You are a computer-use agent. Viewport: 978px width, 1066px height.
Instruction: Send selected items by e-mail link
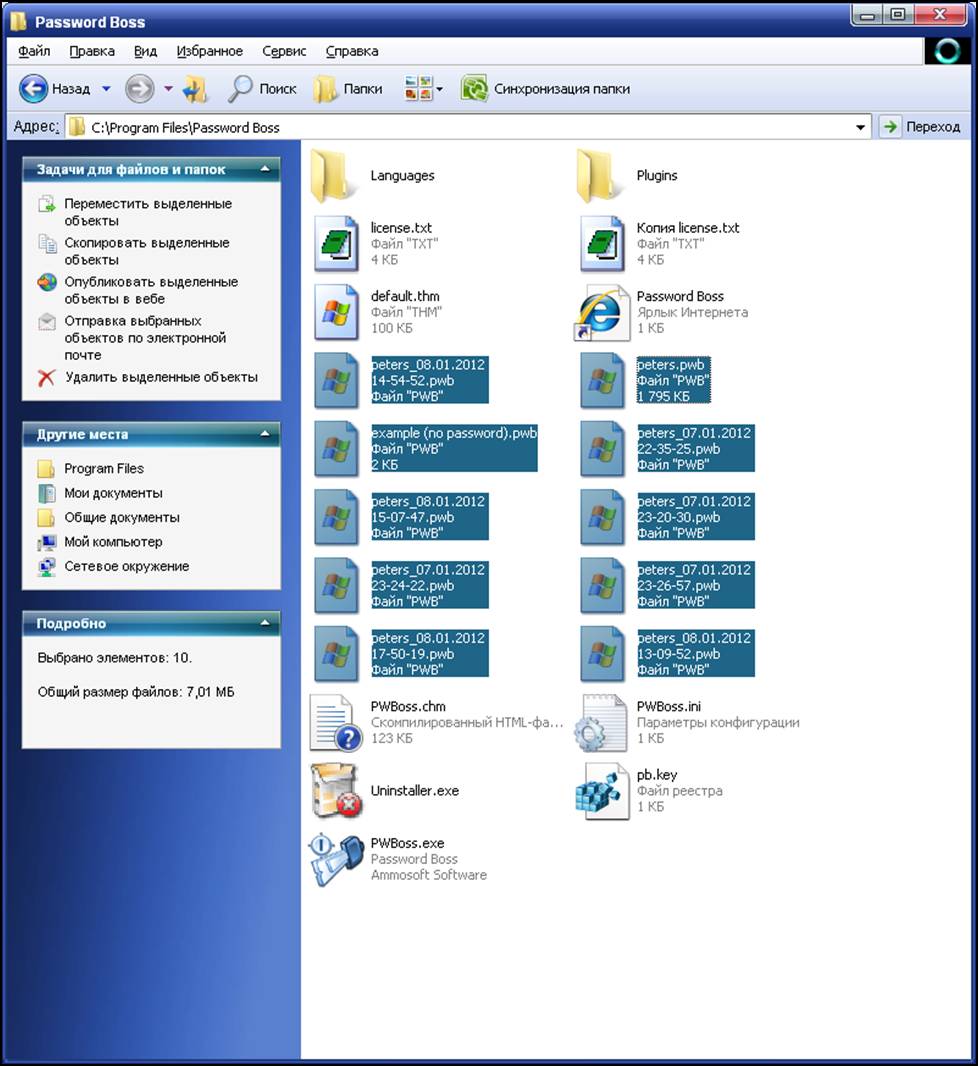(145, 338)
